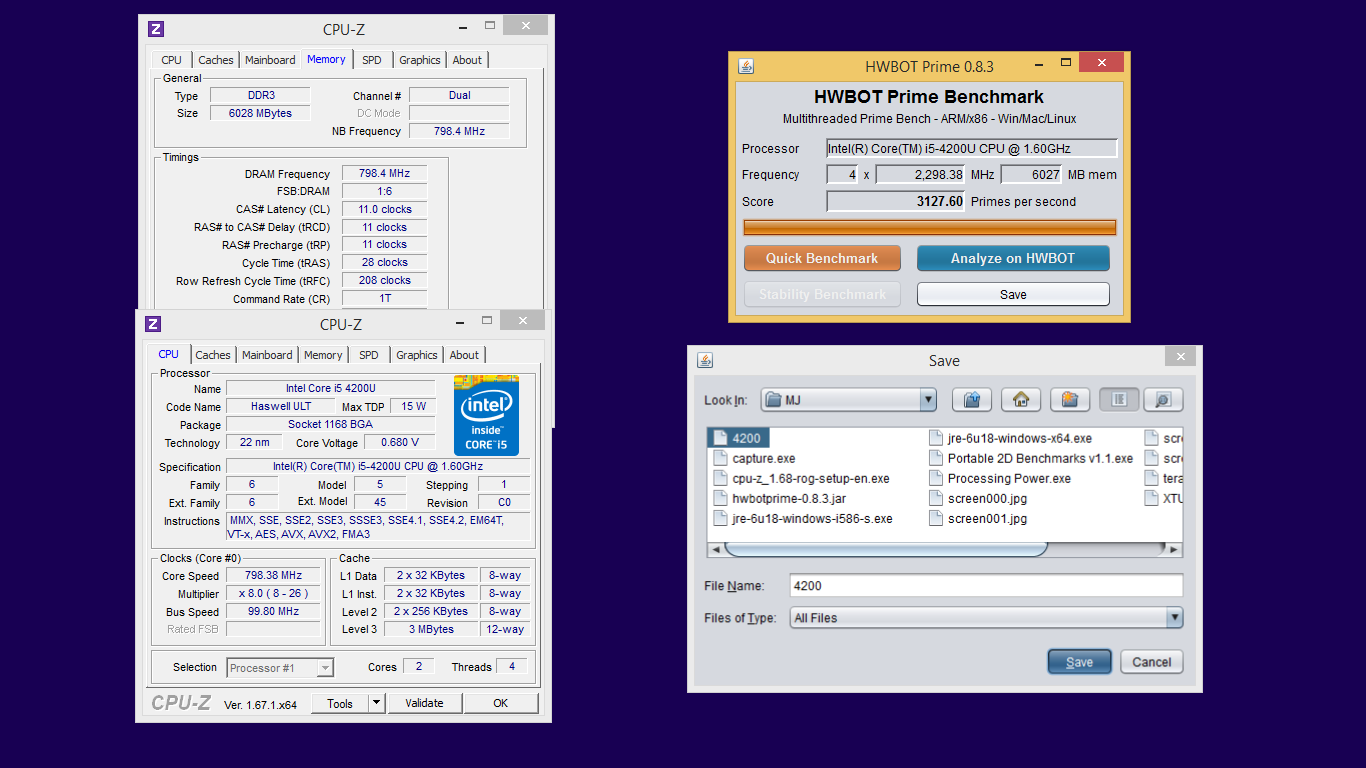Click the file icon beside screen000.jpg
This screenshot has width=1366, height=768.
[937, 498]
